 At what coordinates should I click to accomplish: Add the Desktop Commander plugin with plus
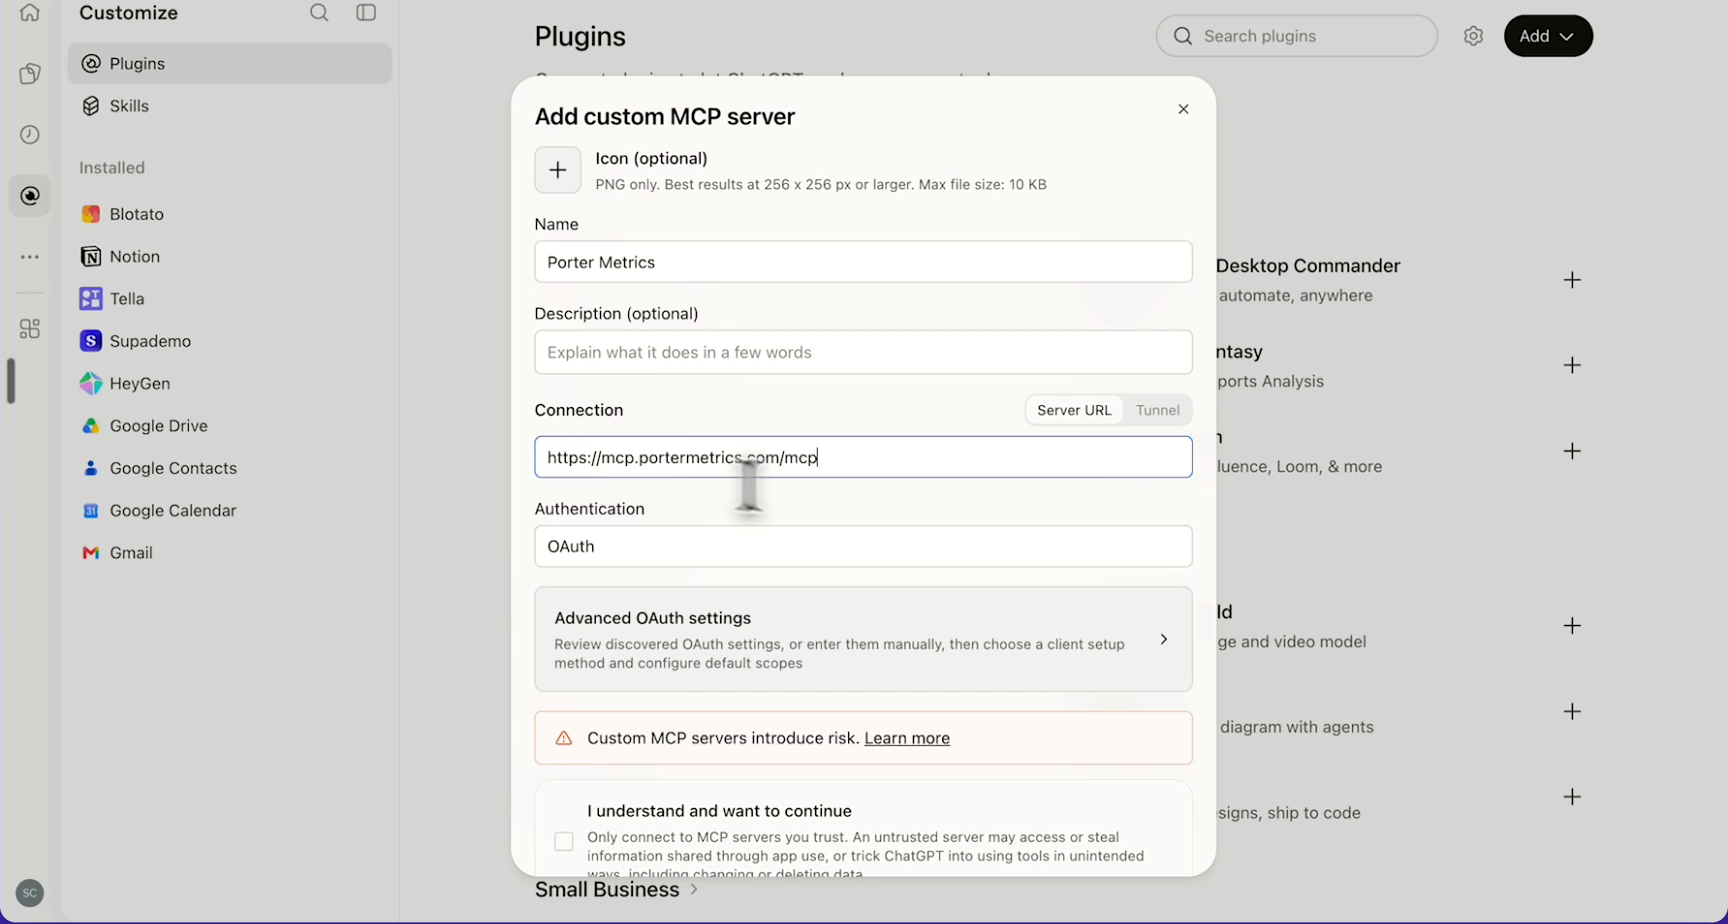click(1572, 280)
